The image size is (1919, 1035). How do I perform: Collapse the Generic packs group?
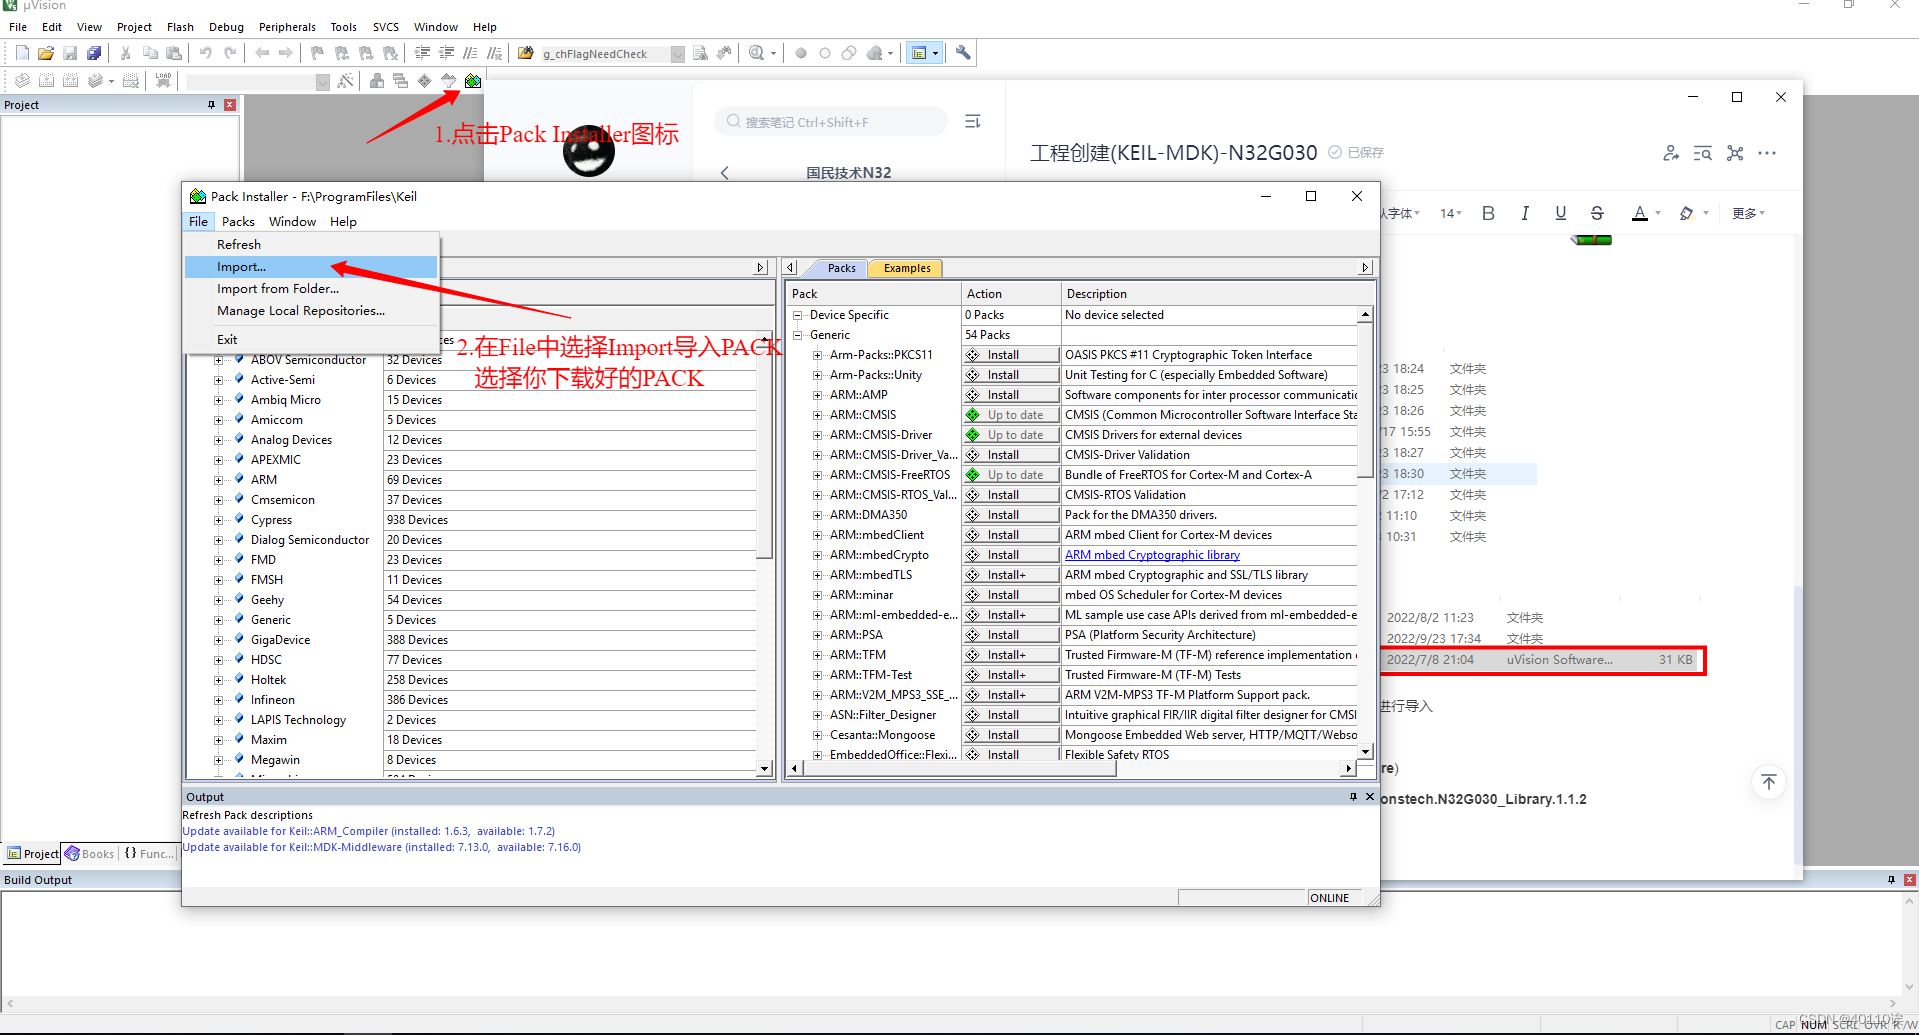click(798, 335)
